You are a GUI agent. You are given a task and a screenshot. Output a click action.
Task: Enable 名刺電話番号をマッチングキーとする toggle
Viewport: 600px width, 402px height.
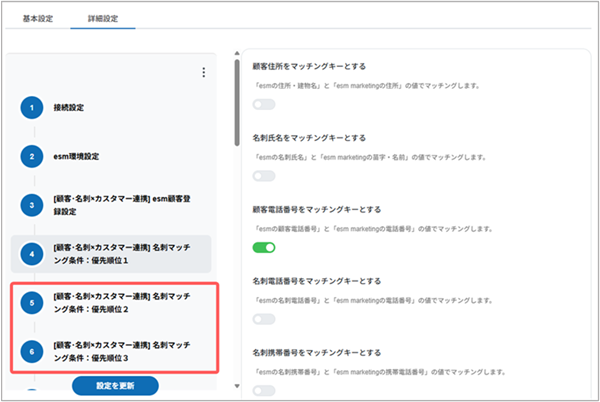(x=264, y=319)
